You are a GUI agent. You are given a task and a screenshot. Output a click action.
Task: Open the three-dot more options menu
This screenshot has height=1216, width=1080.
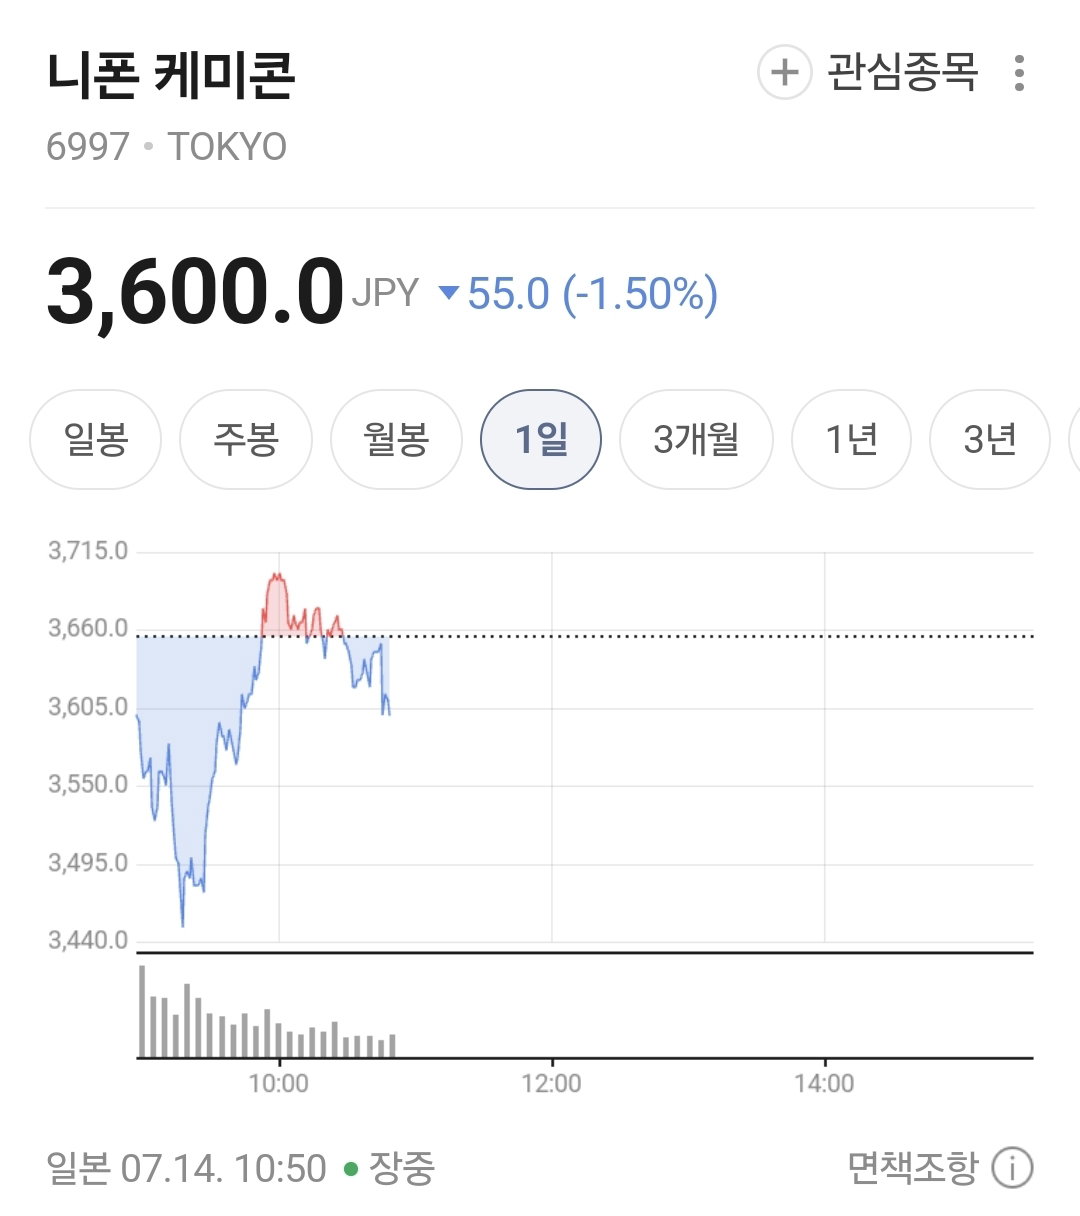1019,73
